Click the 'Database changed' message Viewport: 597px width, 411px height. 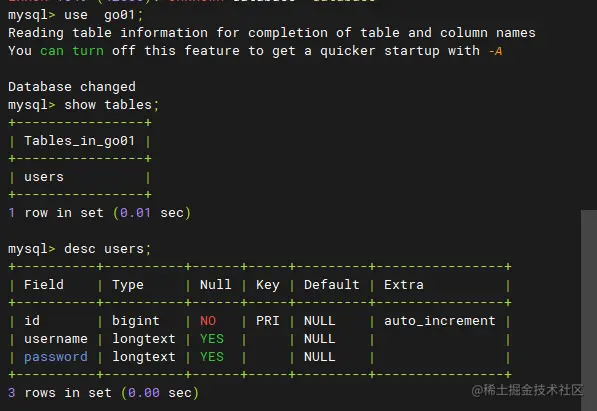72,87
